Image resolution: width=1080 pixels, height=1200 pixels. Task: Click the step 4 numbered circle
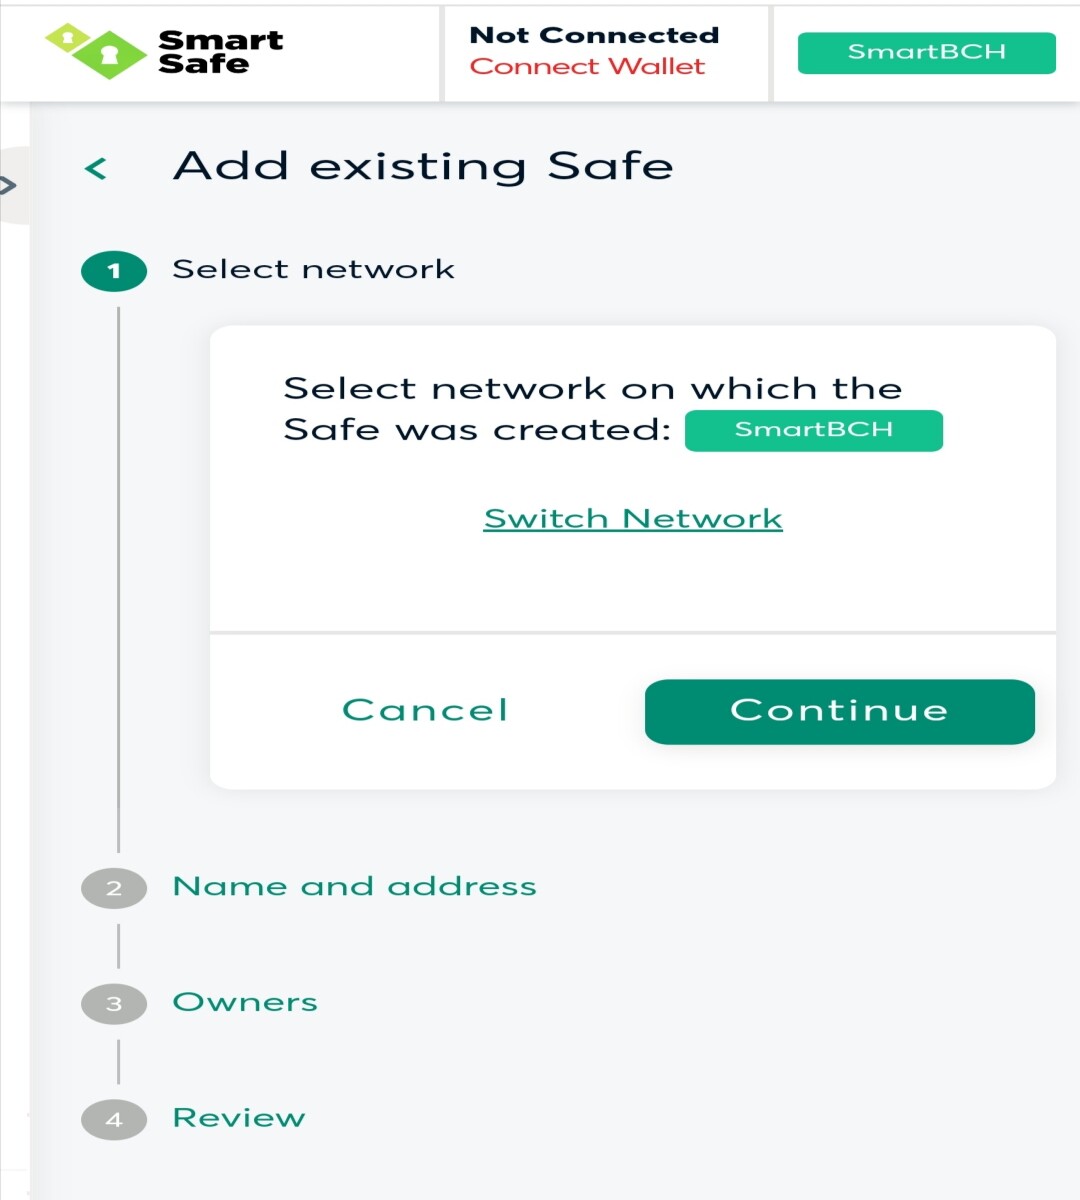pos(114,1120)
